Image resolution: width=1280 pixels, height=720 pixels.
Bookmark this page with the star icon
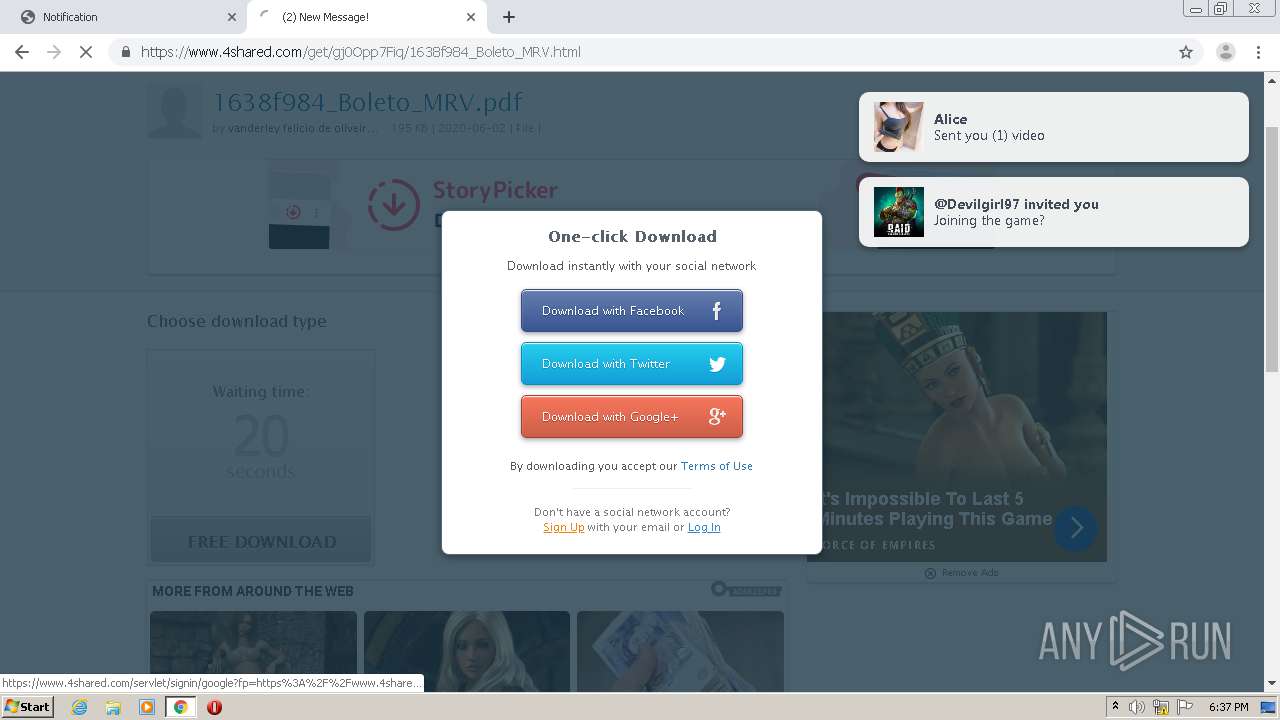(1186, 52)
